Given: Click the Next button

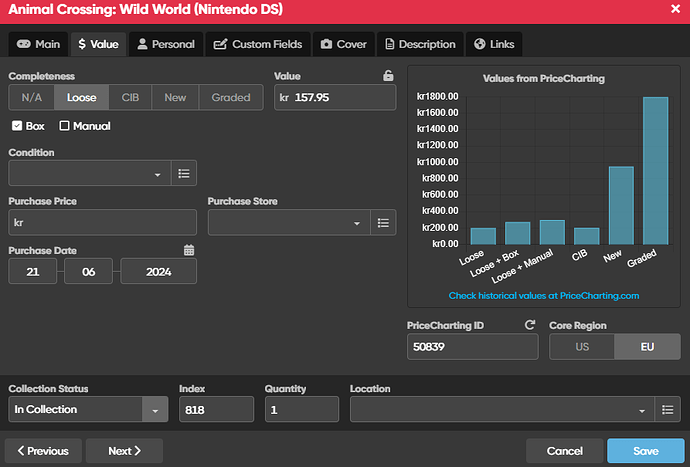Looking at the screenshot, I should [x=125, y=451].
